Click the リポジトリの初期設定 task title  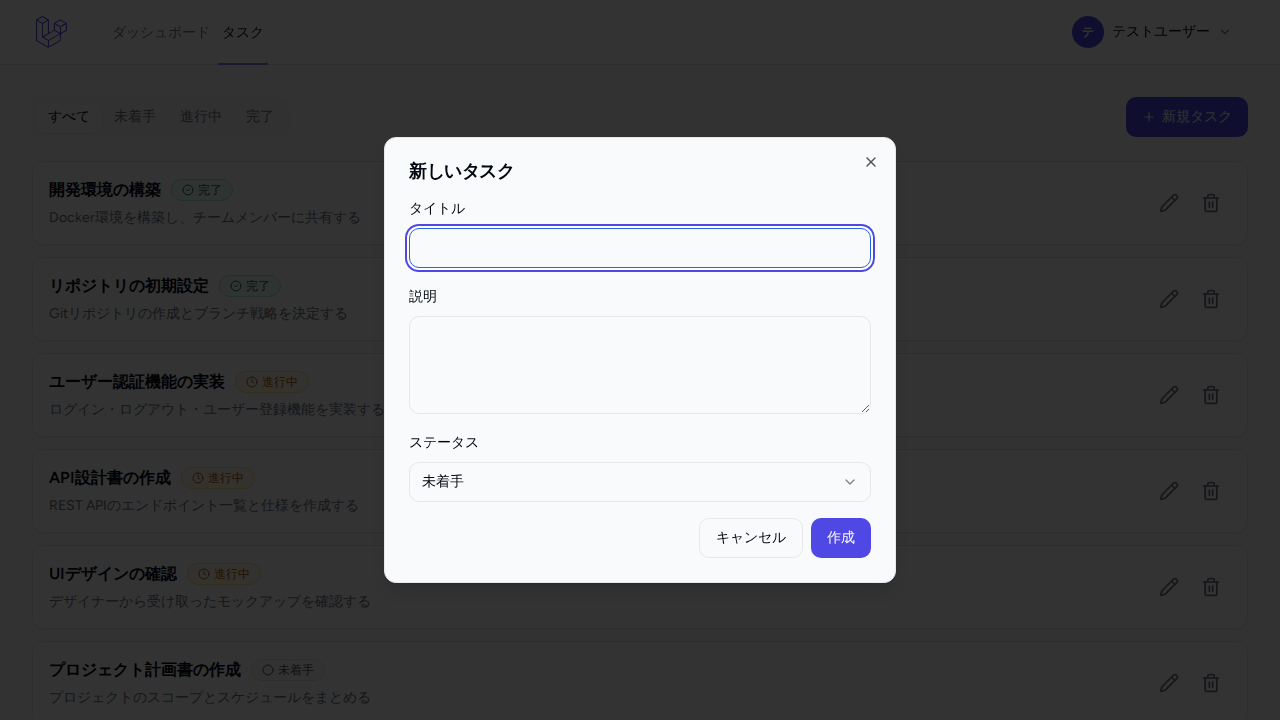[x=129, y=286]
